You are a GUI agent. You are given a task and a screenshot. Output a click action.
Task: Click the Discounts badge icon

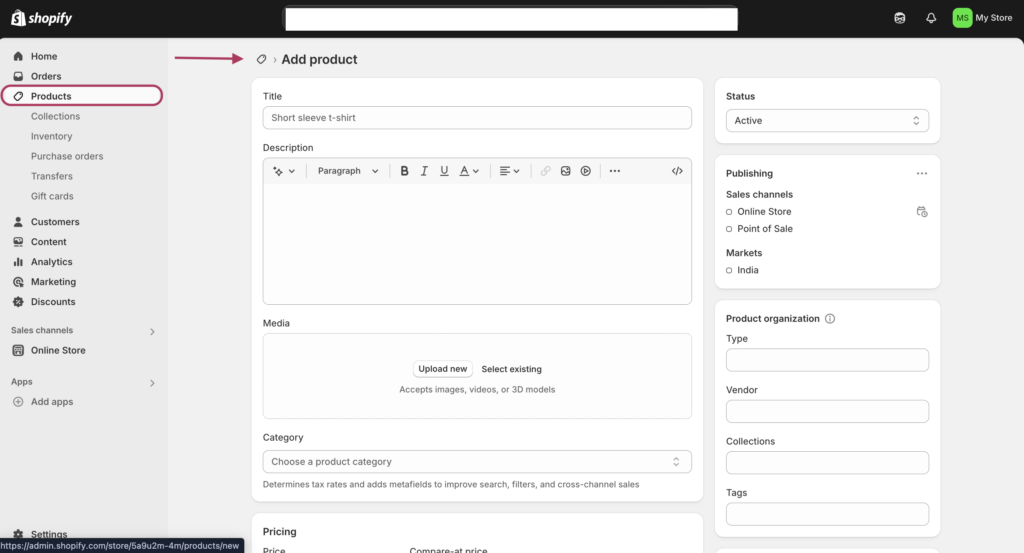(18, 302)
